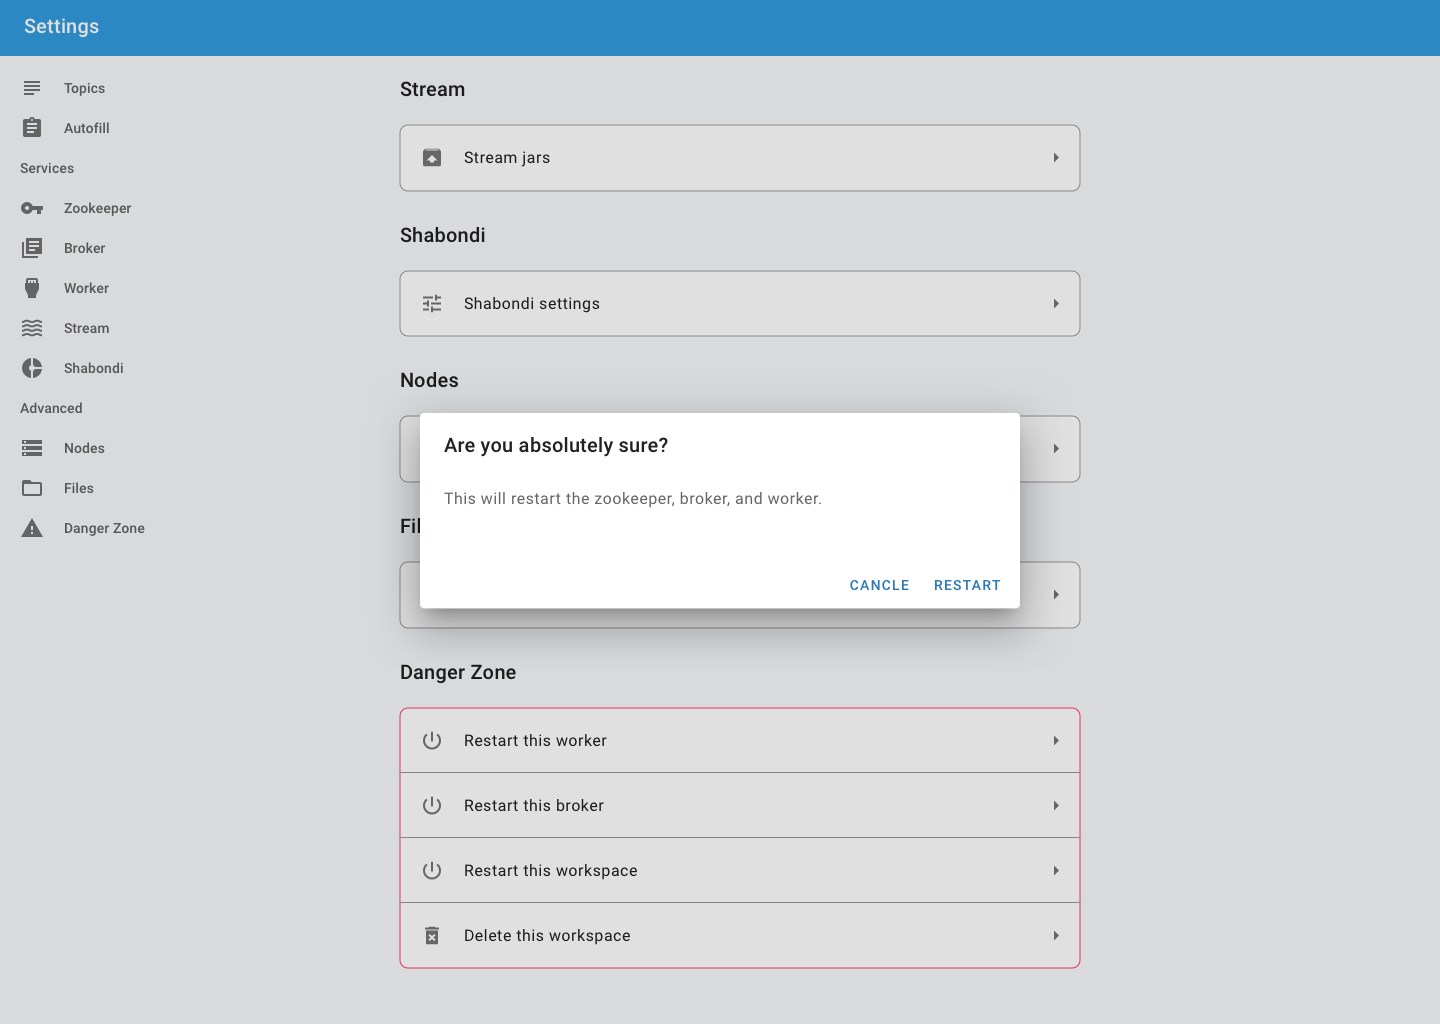
Task: Click the Danger Zone section heading
Action: [x=458, y=672]
